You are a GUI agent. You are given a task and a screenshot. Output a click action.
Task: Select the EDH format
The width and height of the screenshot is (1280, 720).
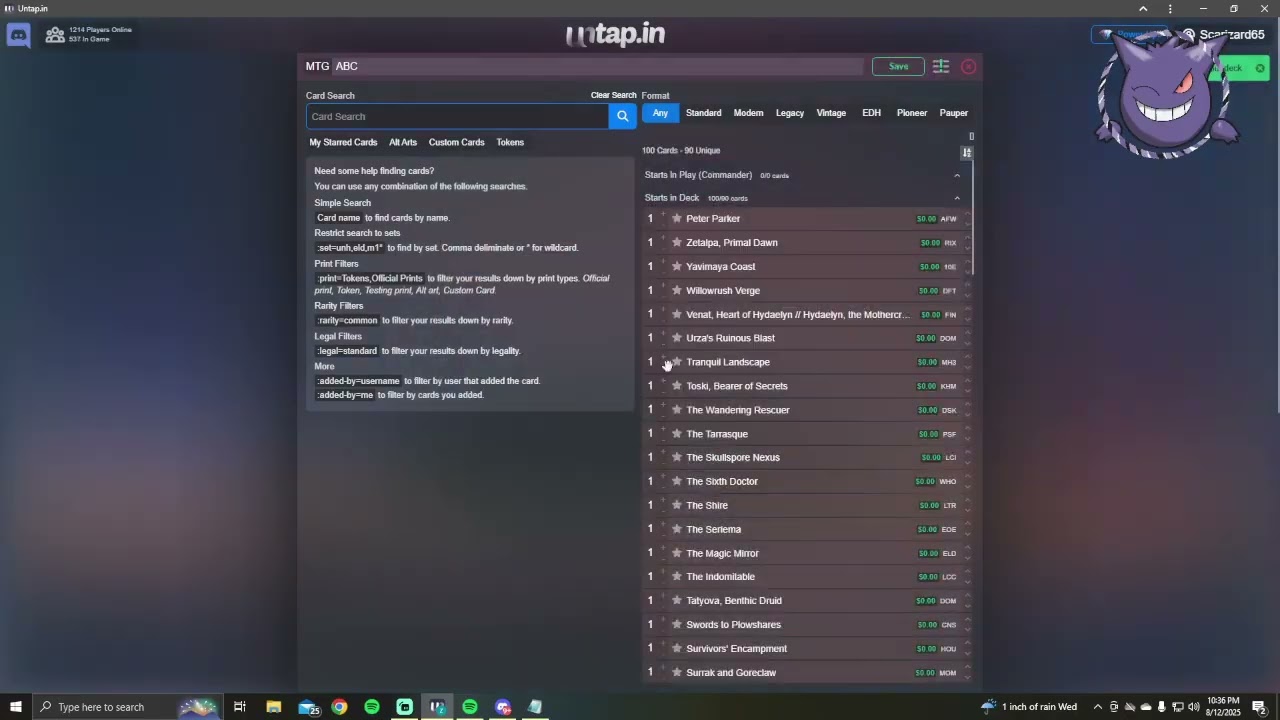pos(871,113)
